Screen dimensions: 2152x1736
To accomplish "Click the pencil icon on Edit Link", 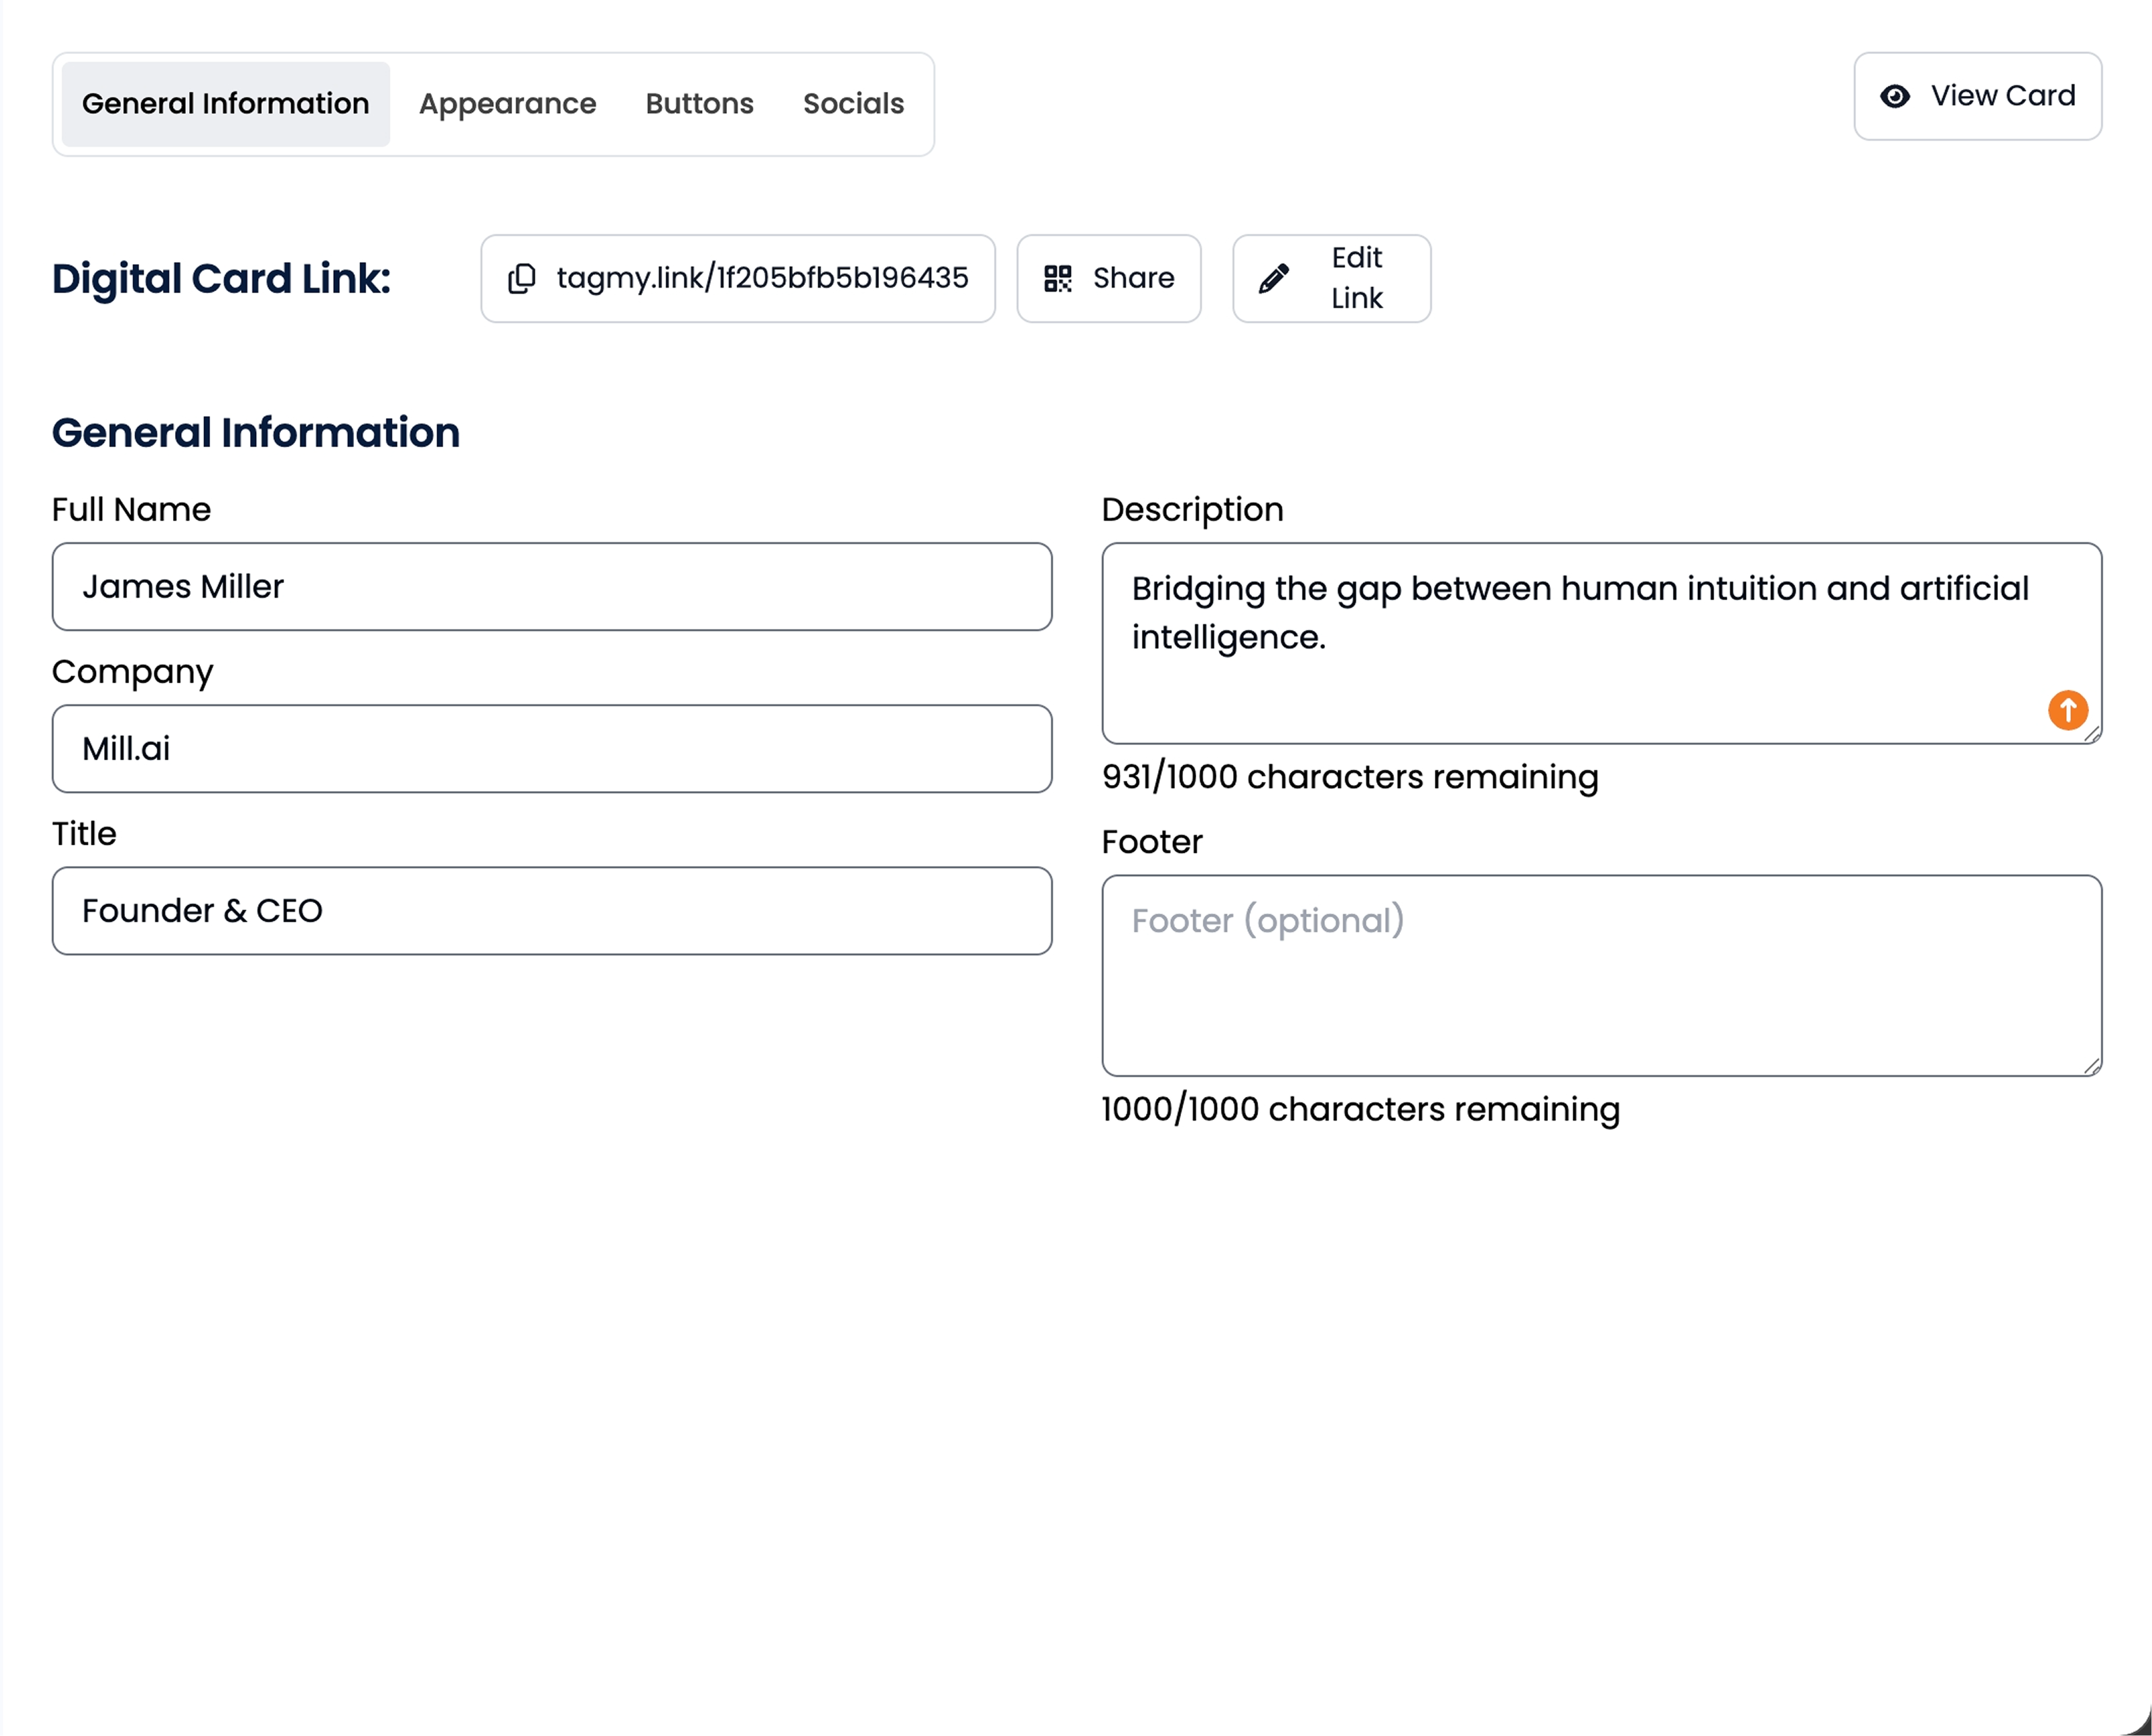I will point(1274,278).
